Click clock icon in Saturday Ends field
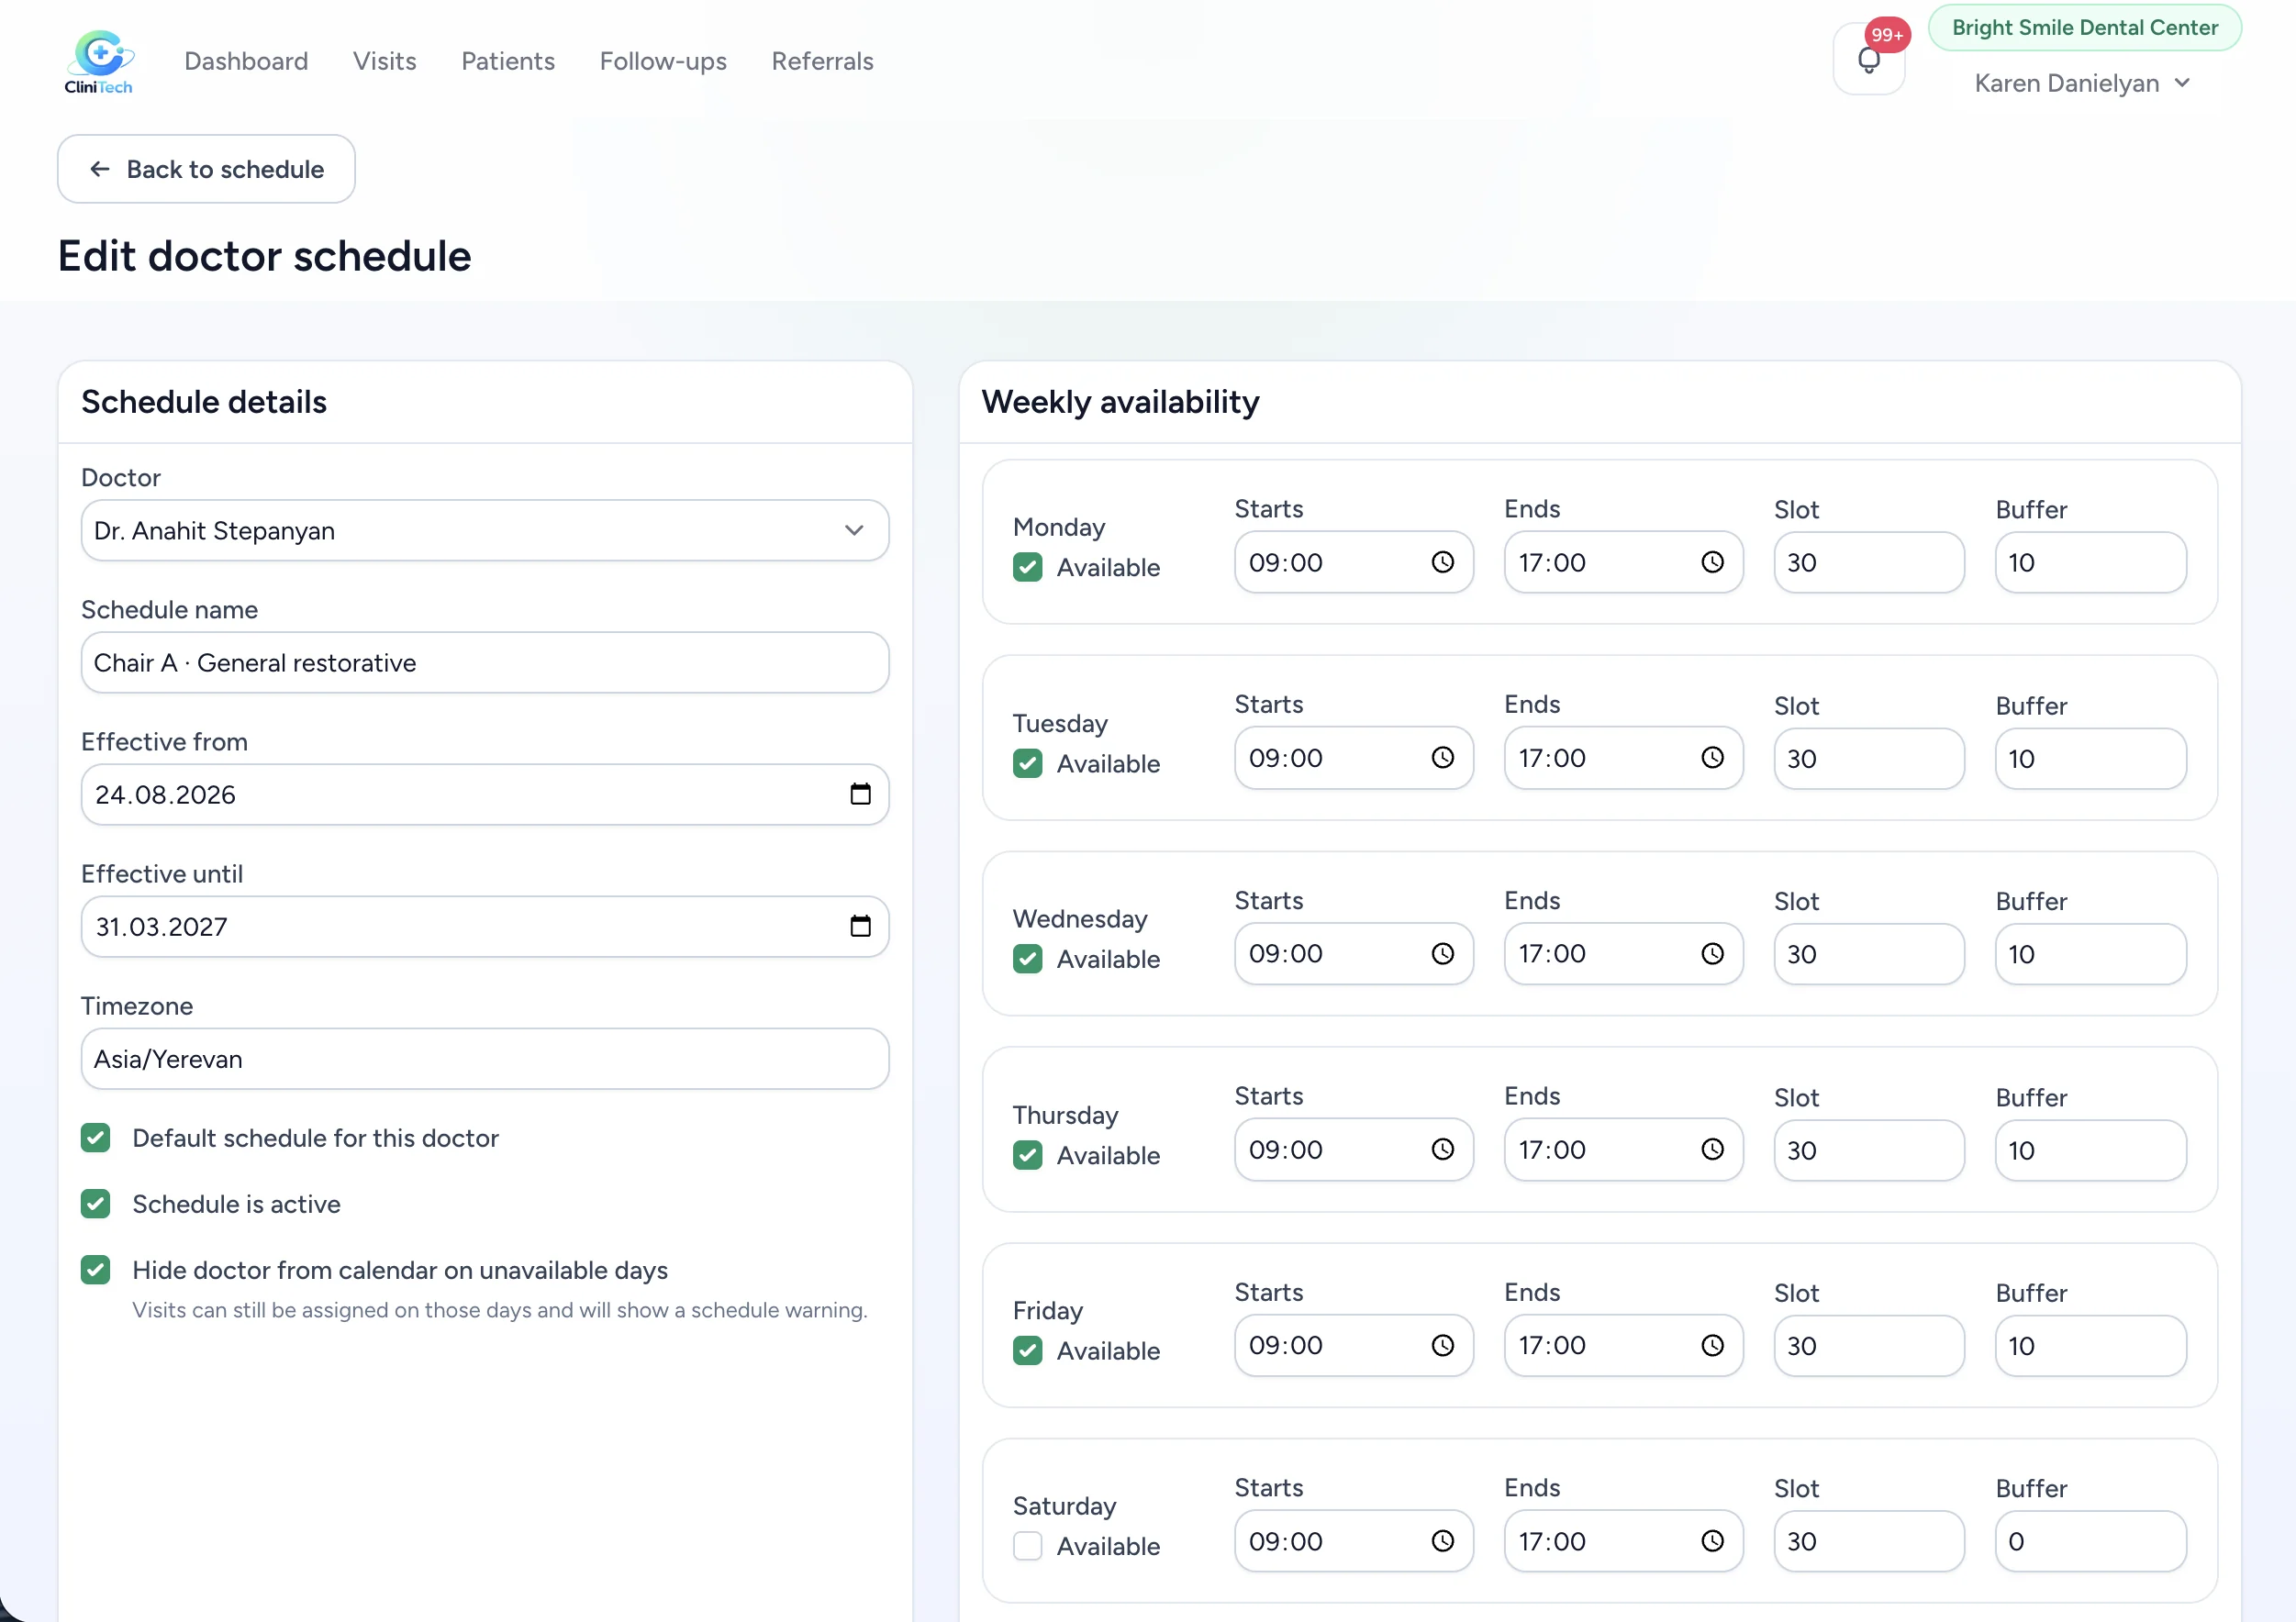The height and width of the screenshot is (1622, 2296). tap(1712, 1541)
